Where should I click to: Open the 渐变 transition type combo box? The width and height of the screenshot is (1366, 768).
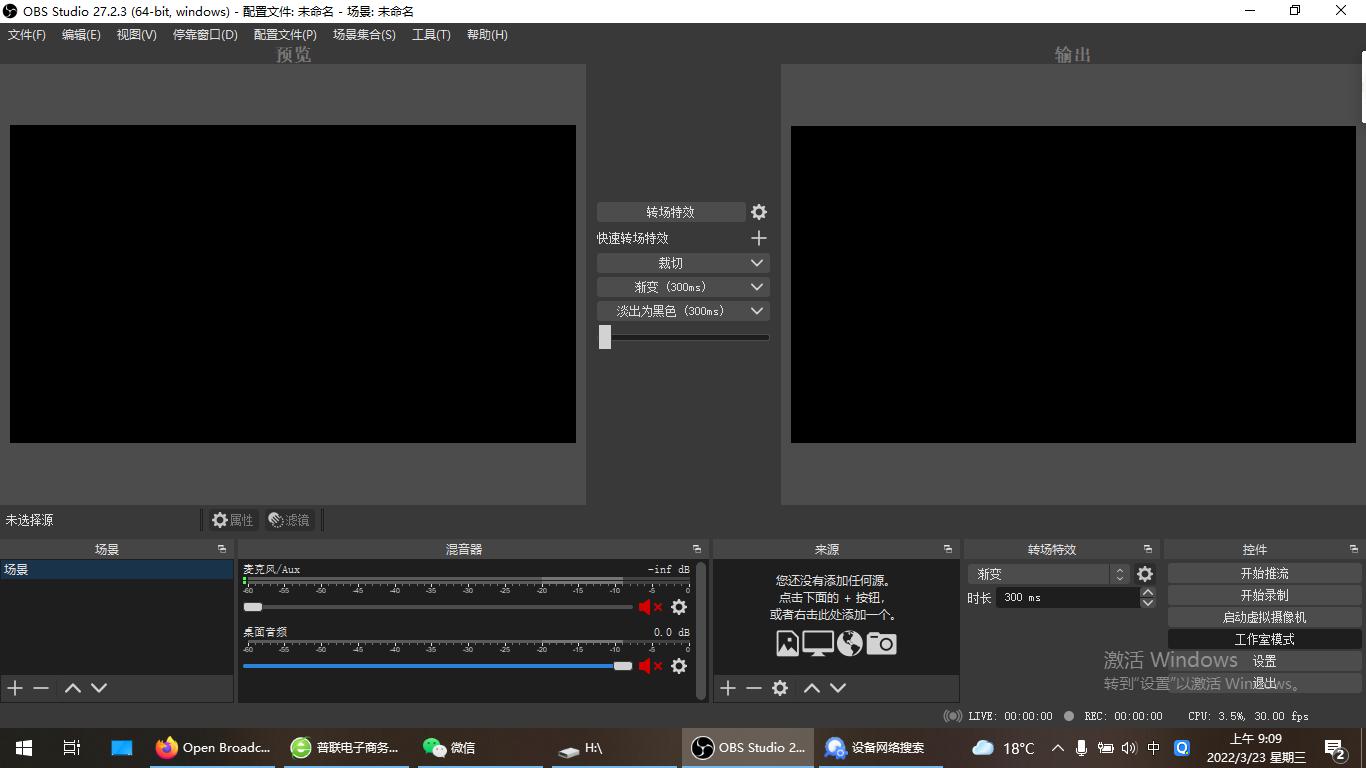(1050, 574)
